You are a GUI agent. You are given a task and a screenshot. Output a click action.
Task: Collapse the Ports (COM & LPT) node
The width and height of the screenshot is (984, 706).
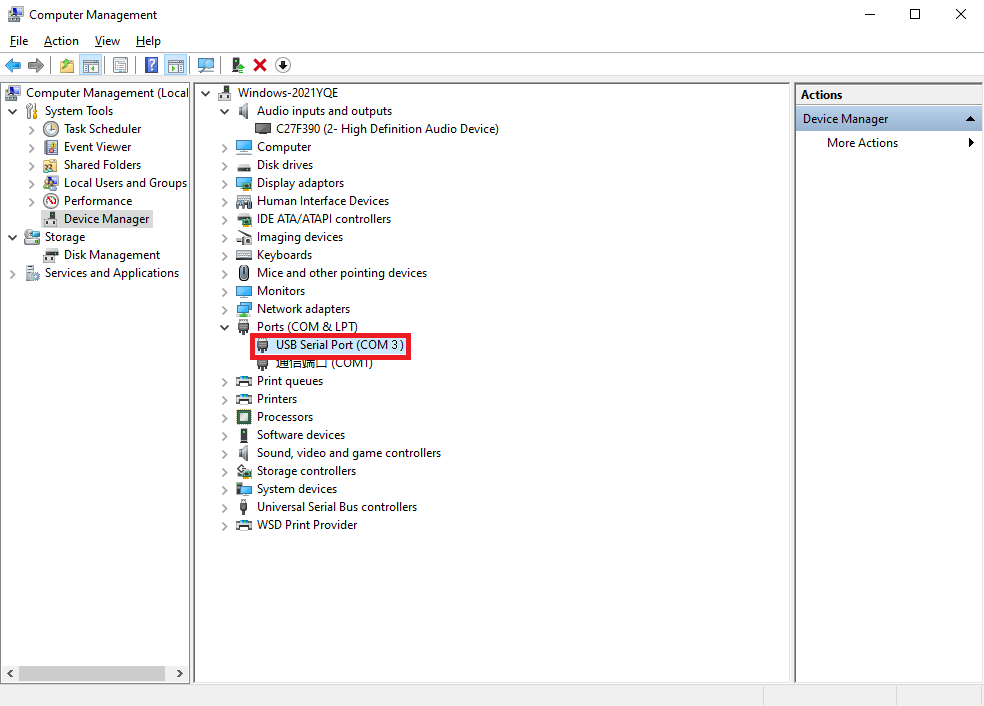pos(225,327)
